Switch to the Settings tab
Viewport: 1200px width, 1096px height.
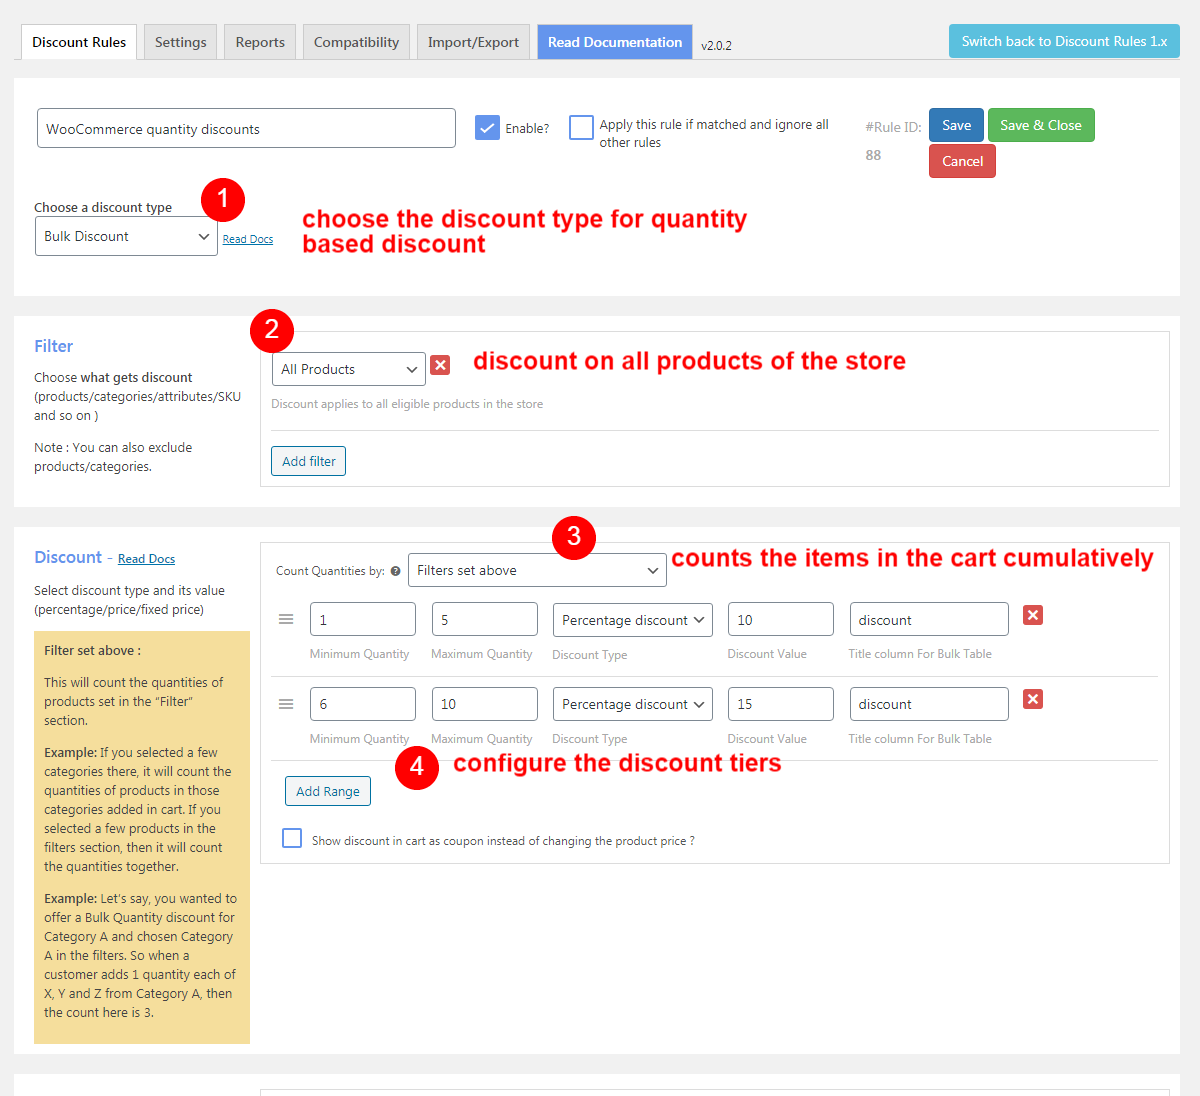[180, 41]
